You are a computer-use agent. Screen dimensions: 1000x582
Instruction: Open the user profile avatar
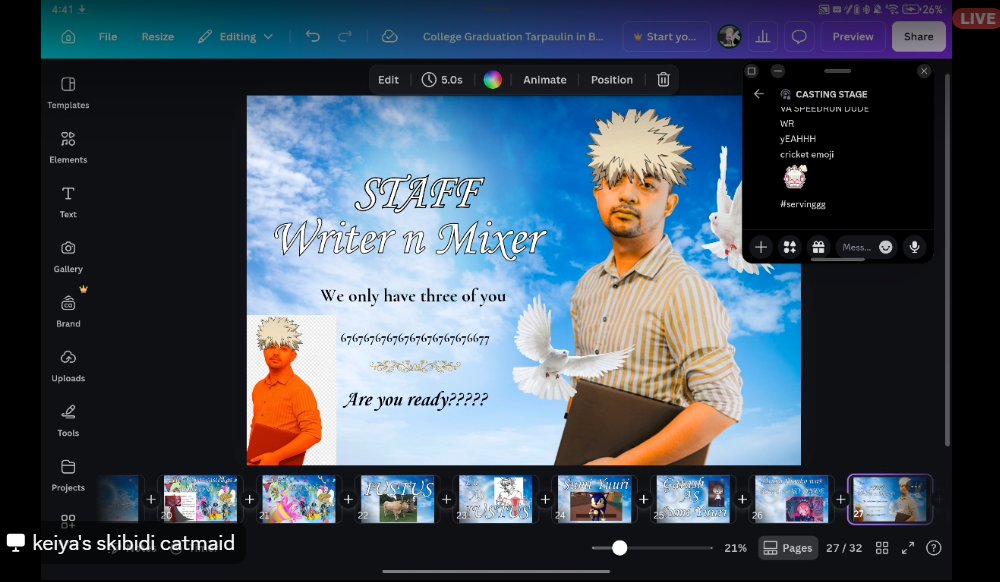[x=730, y=36]
